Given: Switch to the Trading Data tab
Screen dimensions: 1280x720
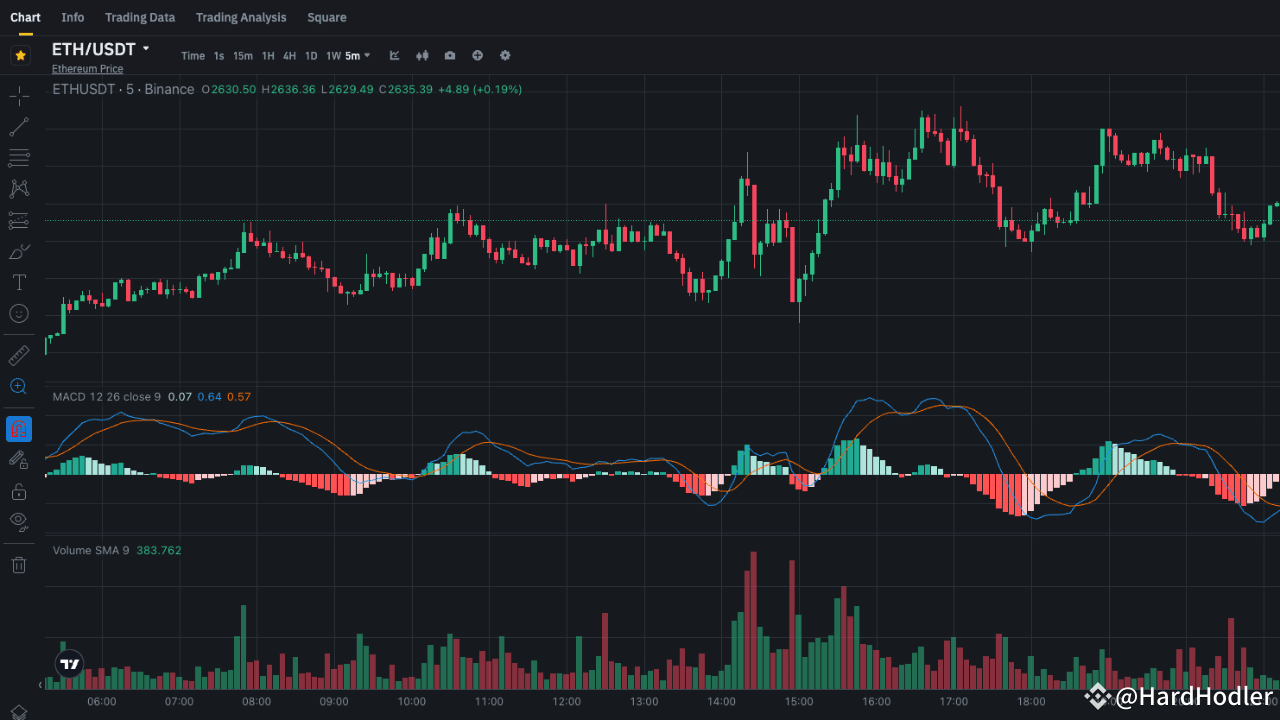Looking at the screenshot, I should point(140,17).
